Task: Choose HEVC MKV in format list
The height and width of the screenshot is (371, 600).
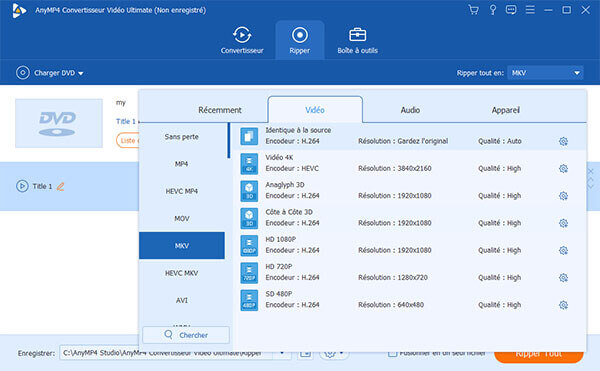Action: click(182, 273)
